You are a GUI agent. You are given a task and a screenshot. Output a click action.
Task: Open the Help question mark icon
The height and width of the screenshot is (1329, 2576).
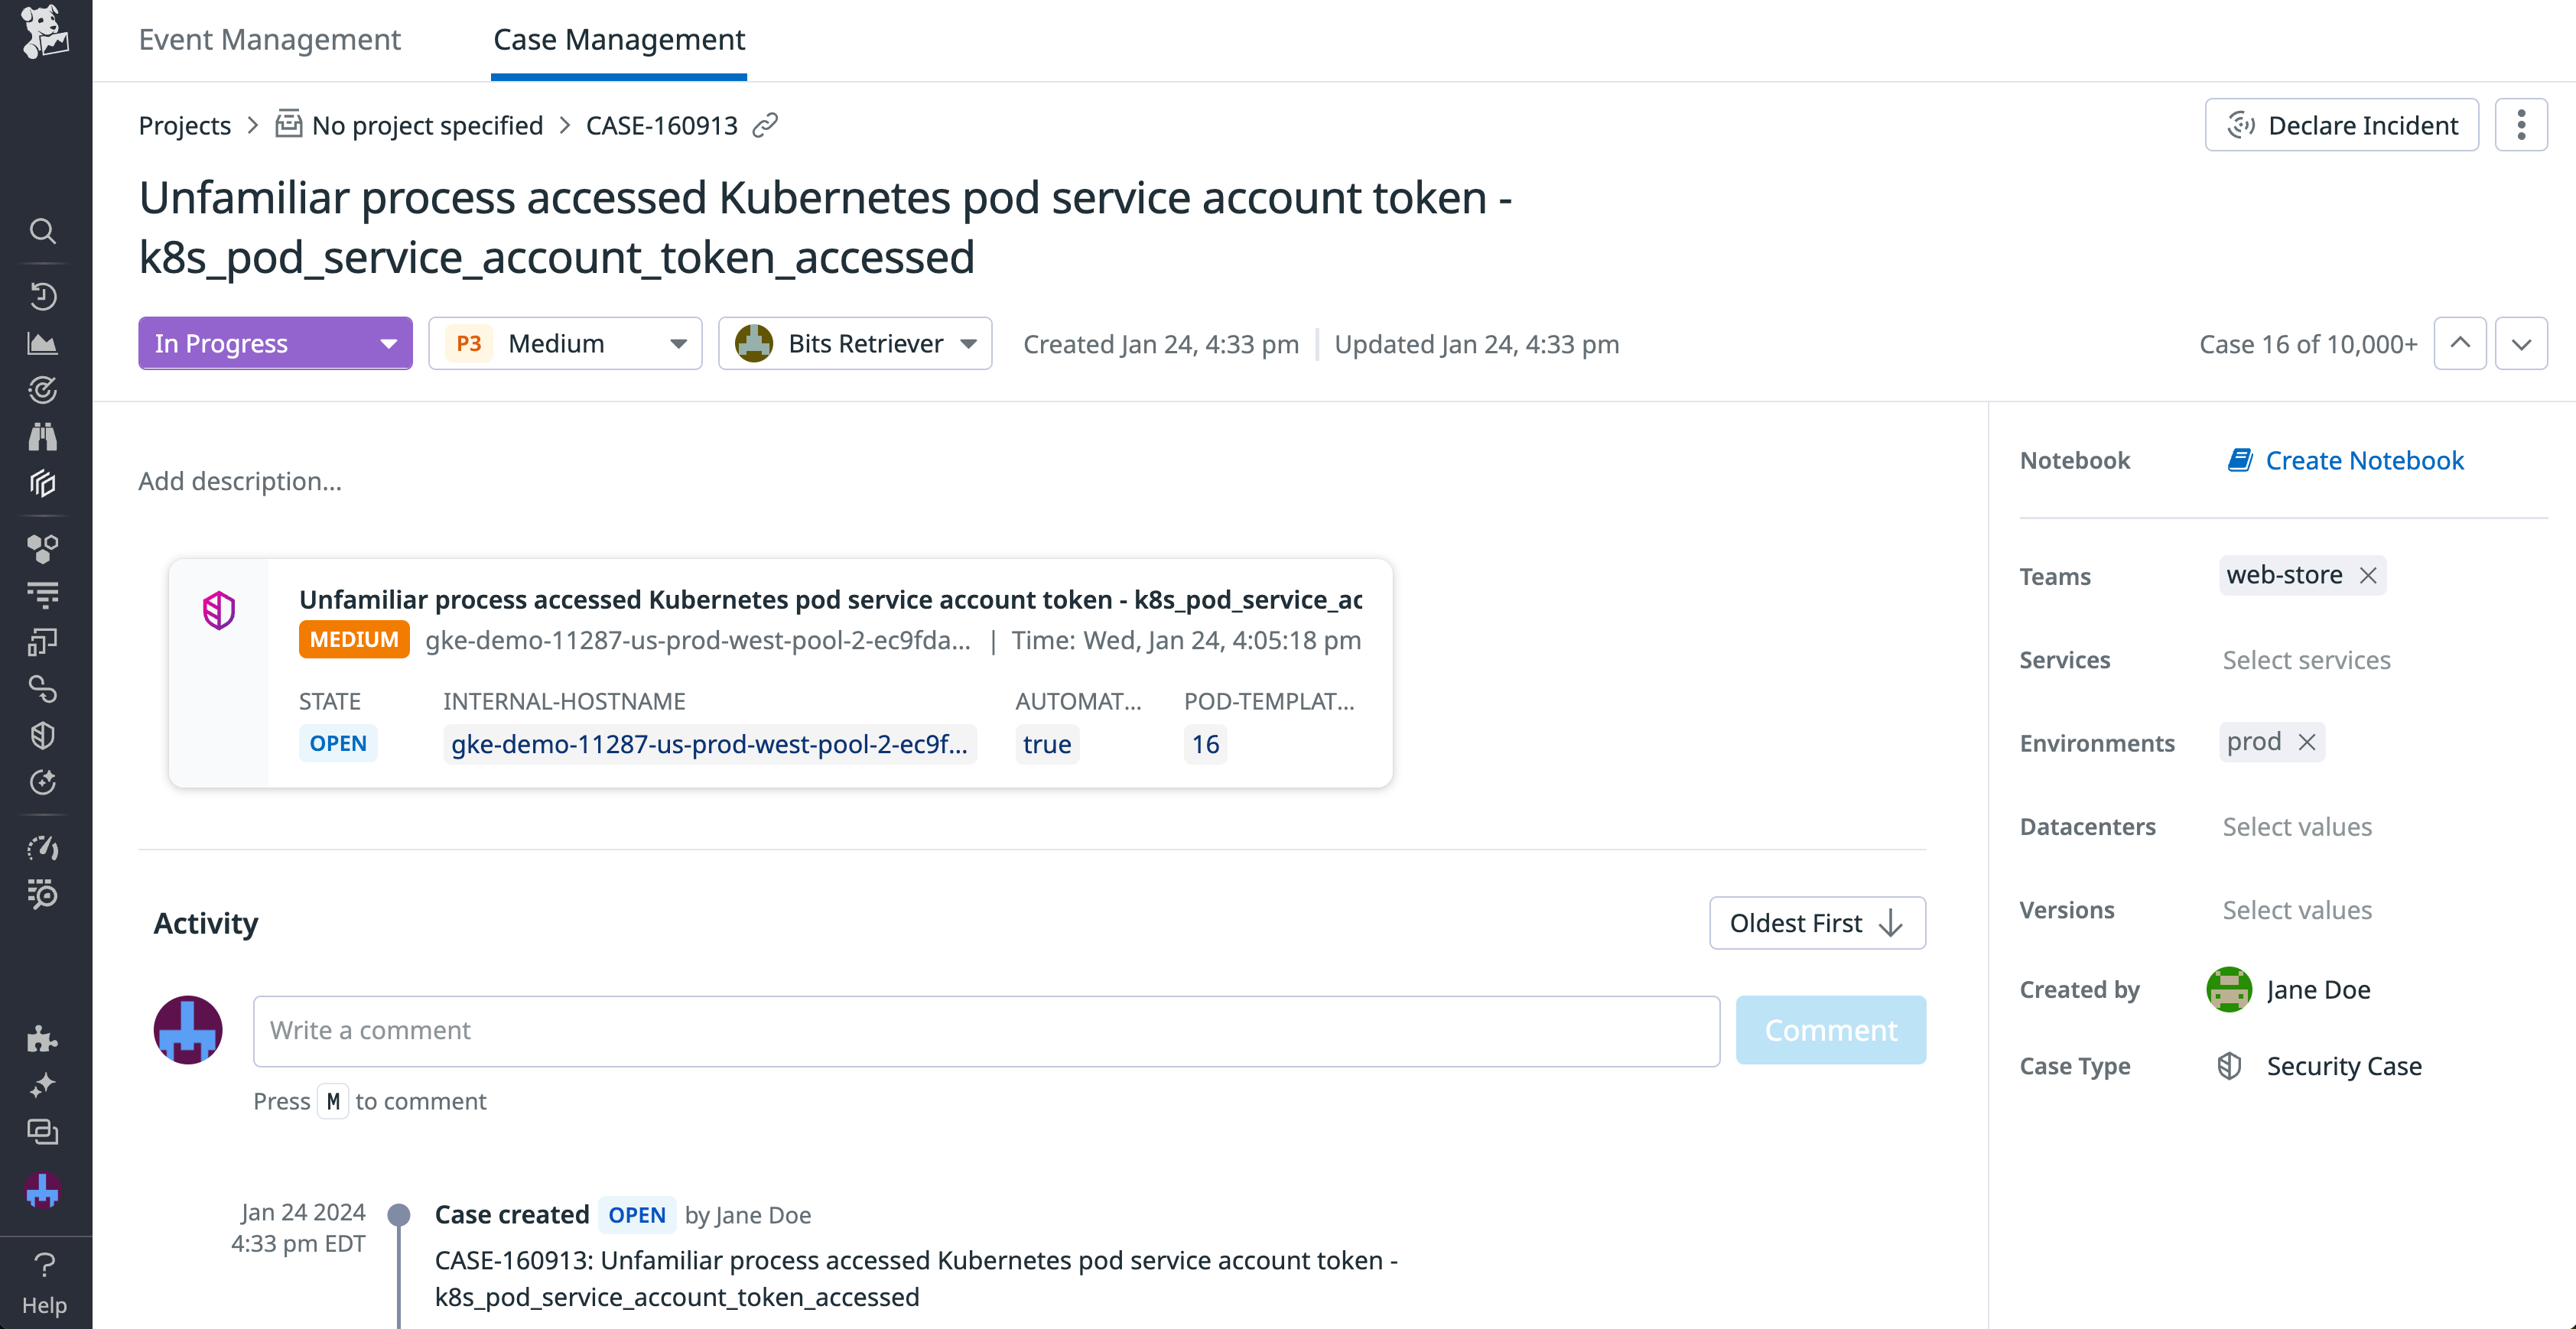tap(44, 1264)
